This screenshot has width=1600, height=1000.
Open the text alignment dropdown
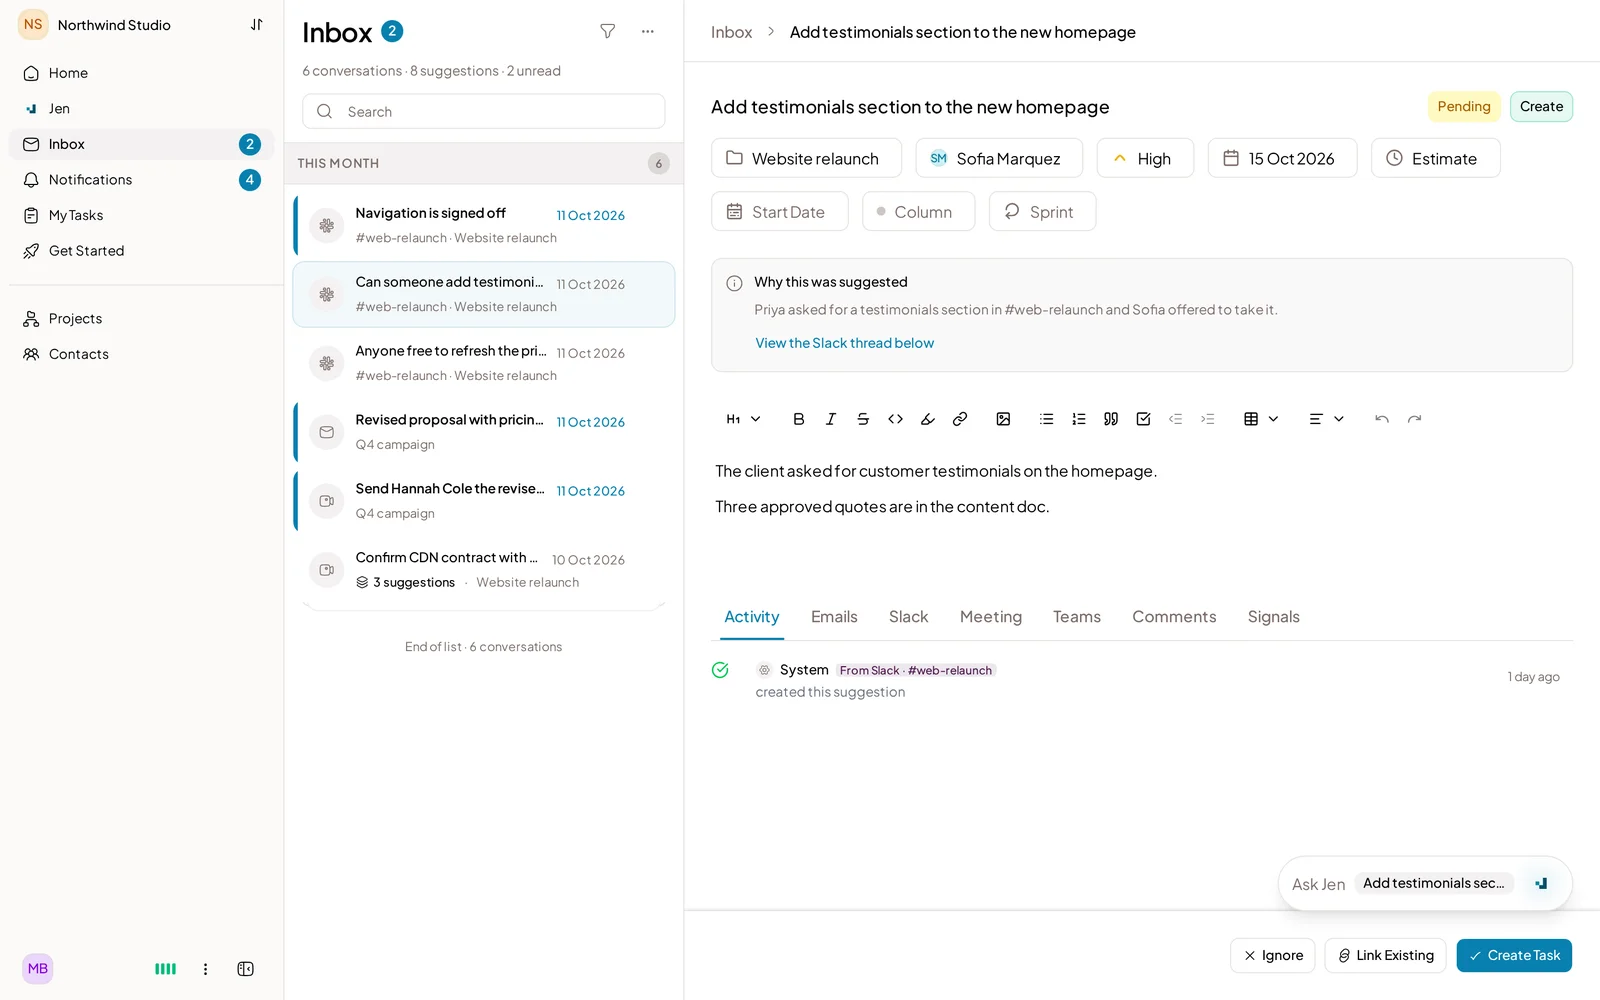point(1326,419)
